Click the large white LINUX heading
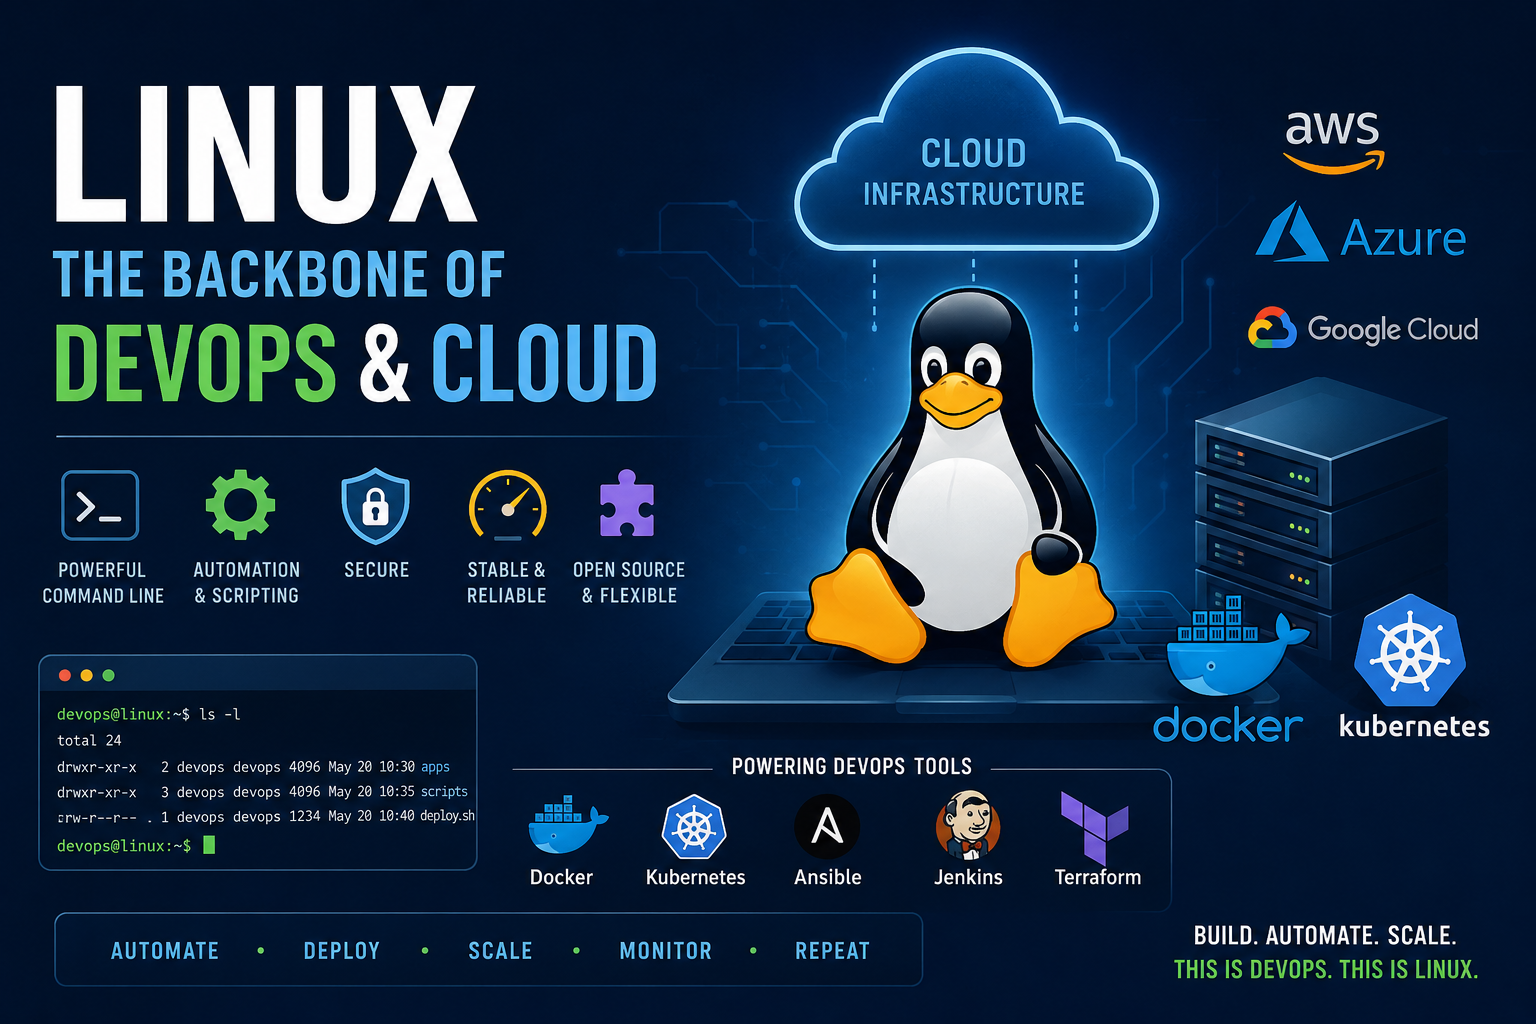Screen dimensions: 1536x1024 [265, 153]
